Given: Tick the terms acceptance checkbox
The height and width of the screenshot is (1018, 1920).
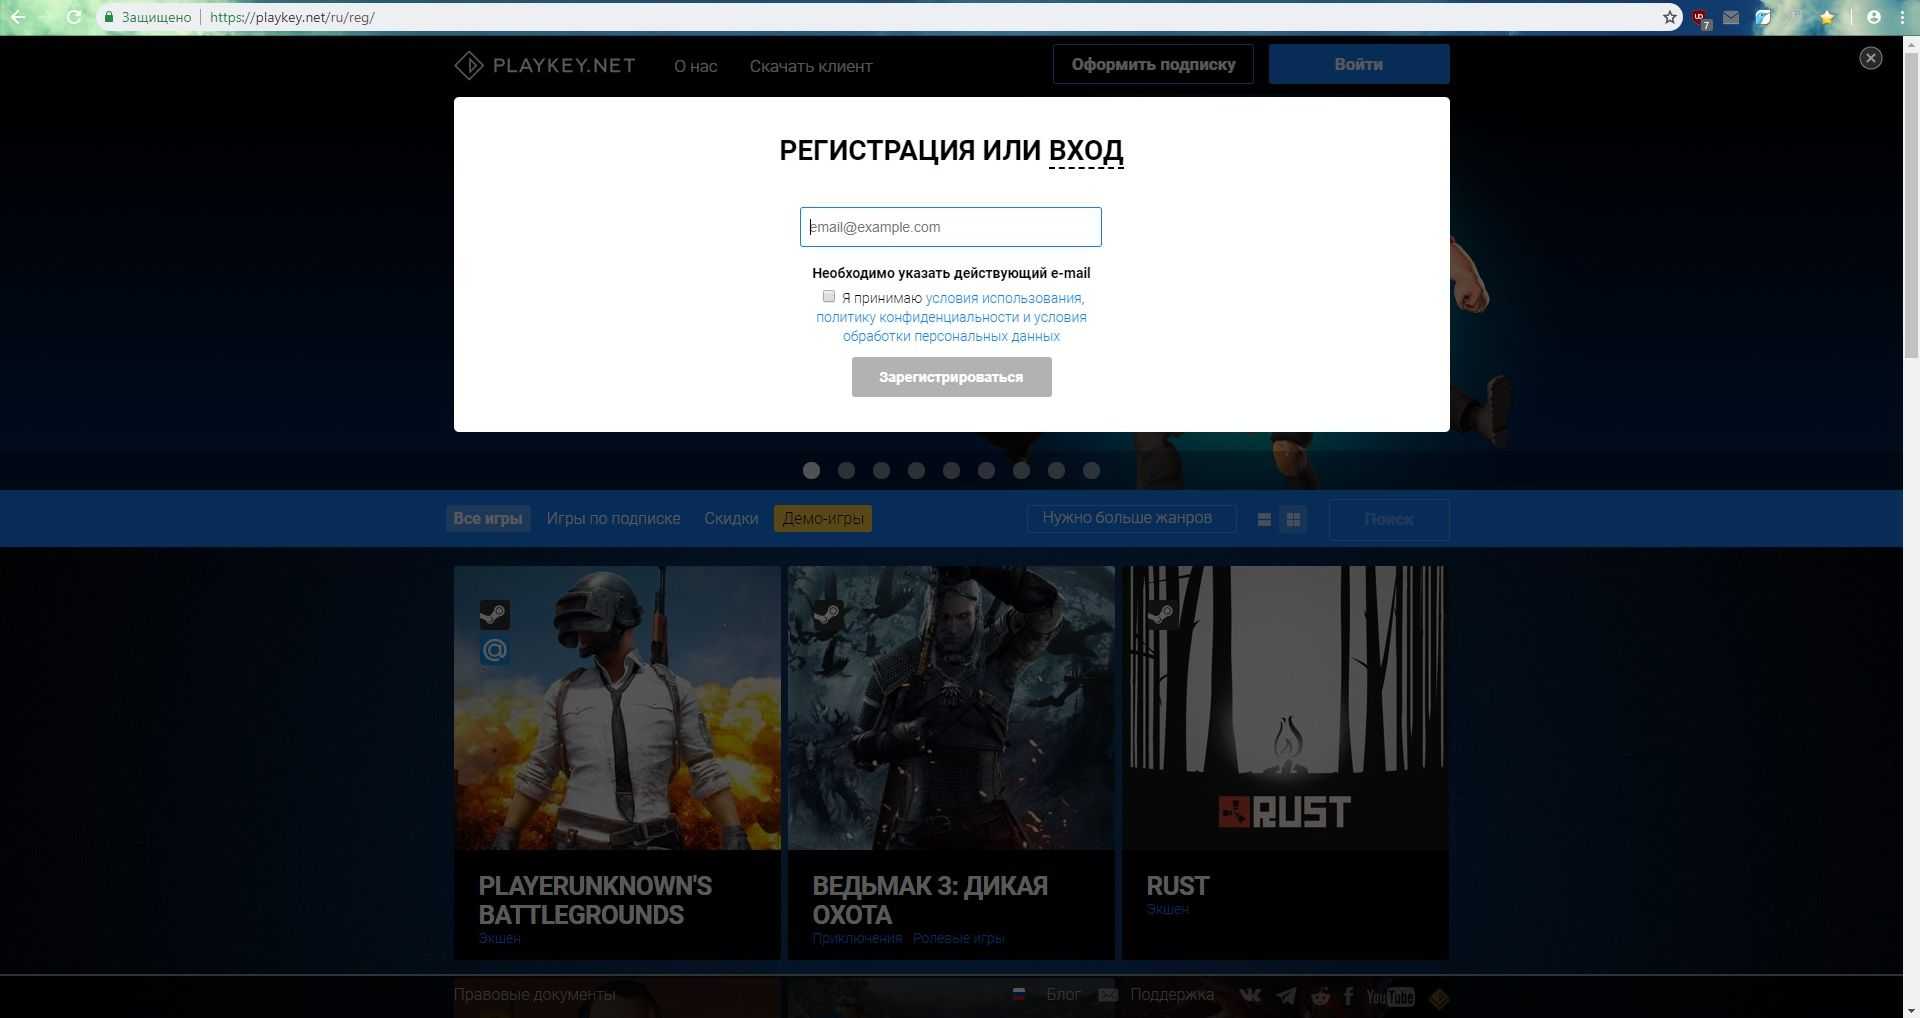Looking at the screenshot, I should (828, 296).
